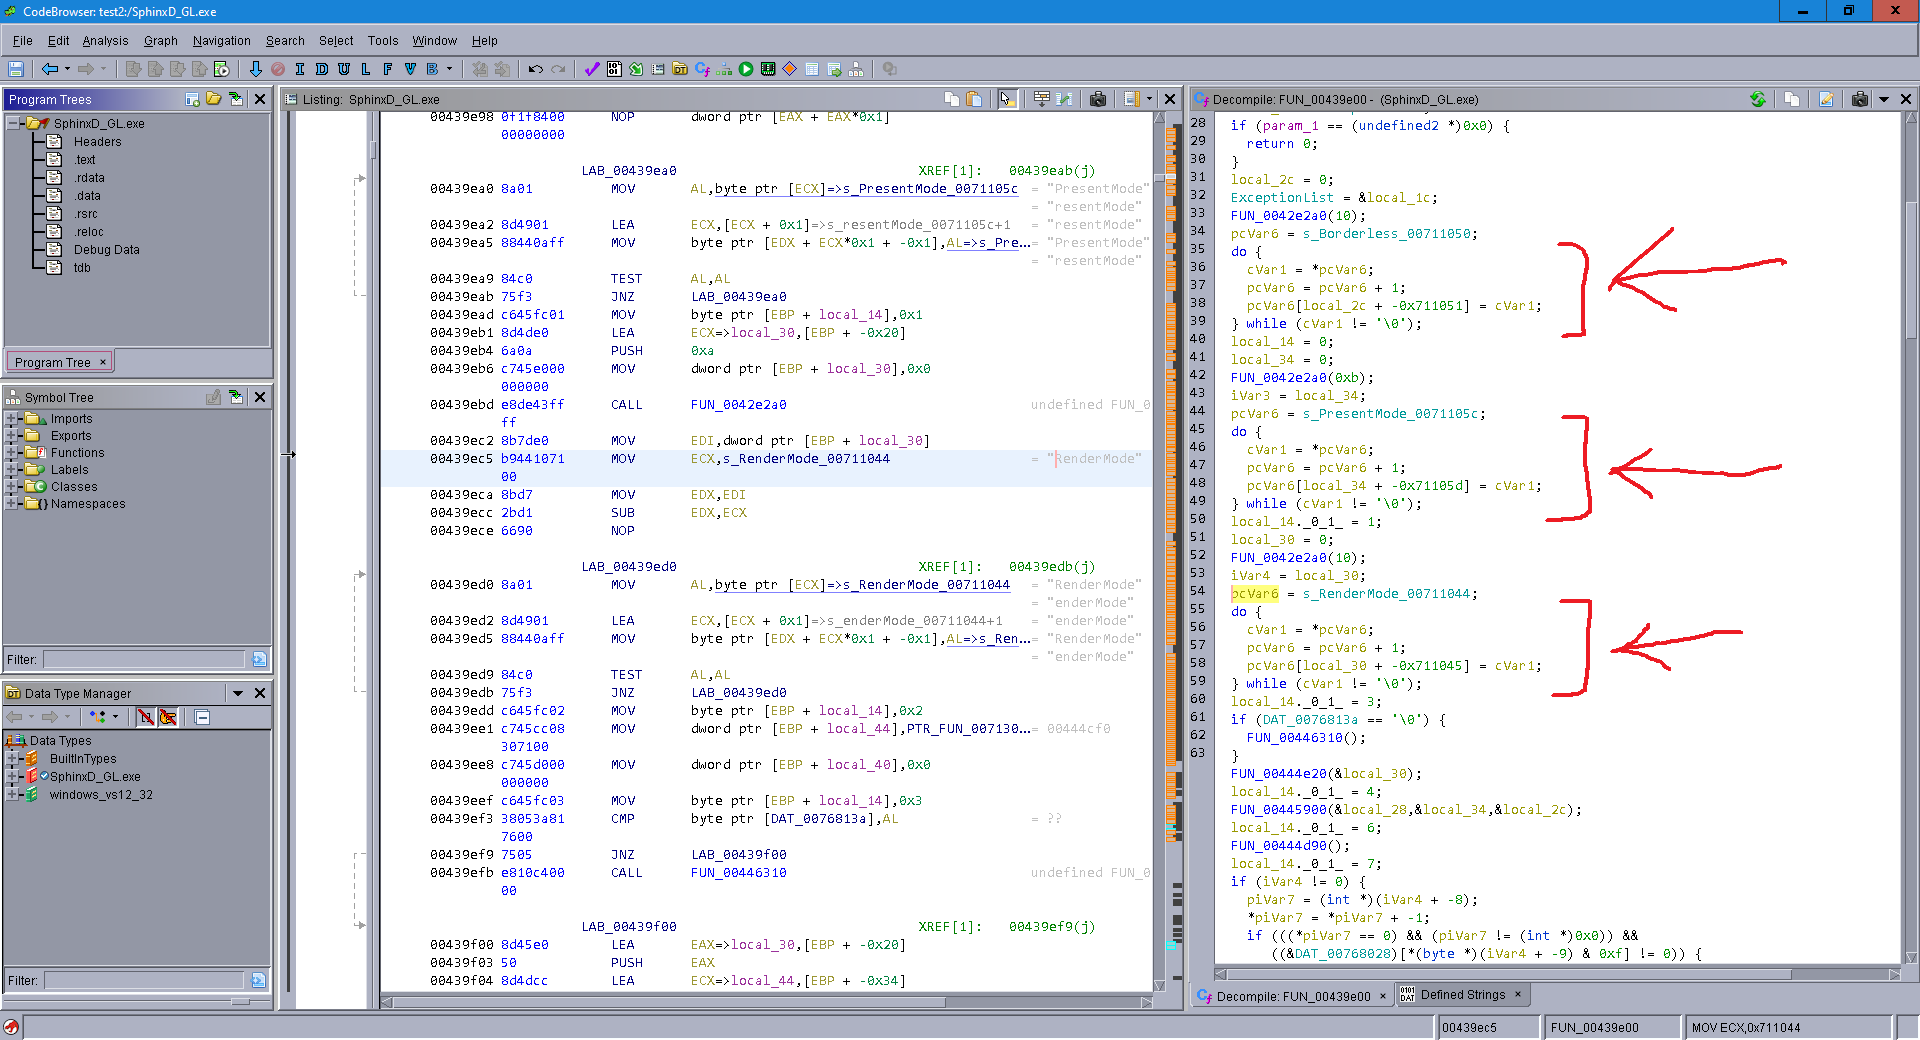The height and width of the screenshot is (1040, 1920).
Task: Open the Data Type Manager toolbar icon
Action: tap(680, 69)
